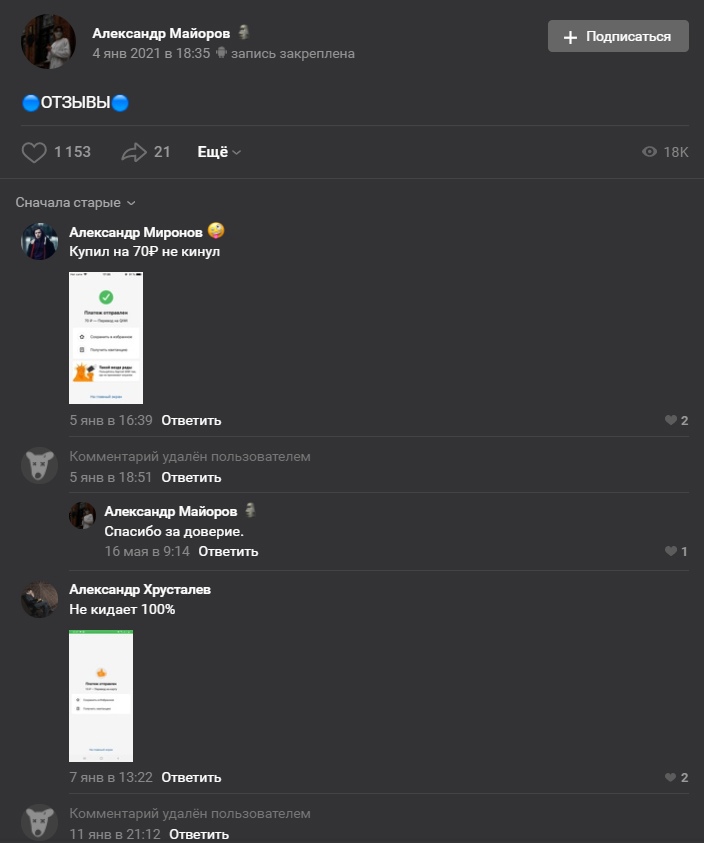Click the chevron beside Сначала старые
The height and width of the screenshot is (843, 704).
131,203
